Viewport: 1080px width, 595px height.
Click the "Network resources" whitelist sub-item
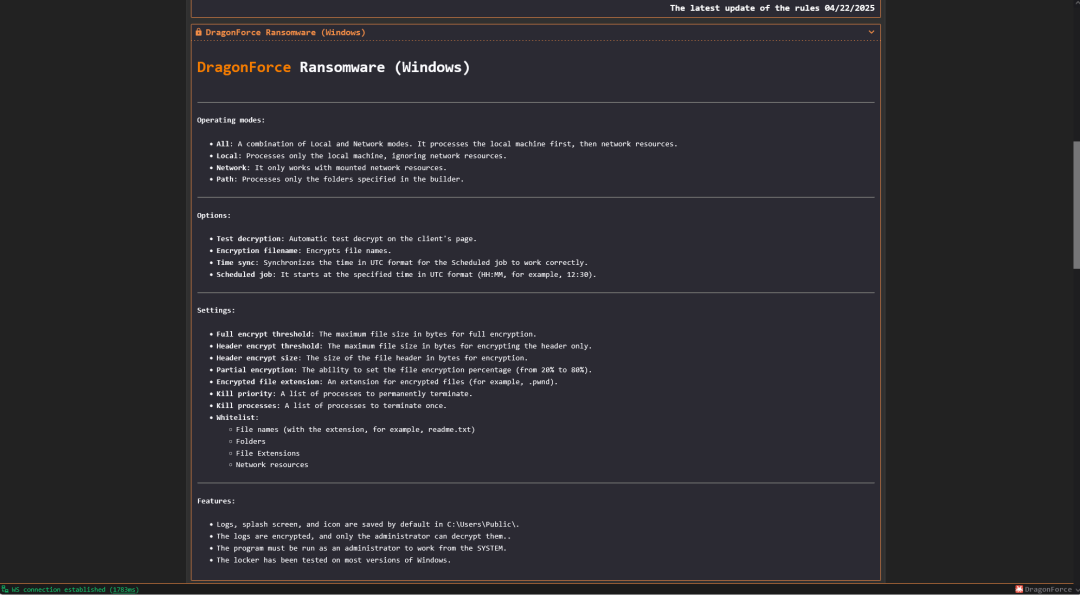272,465
